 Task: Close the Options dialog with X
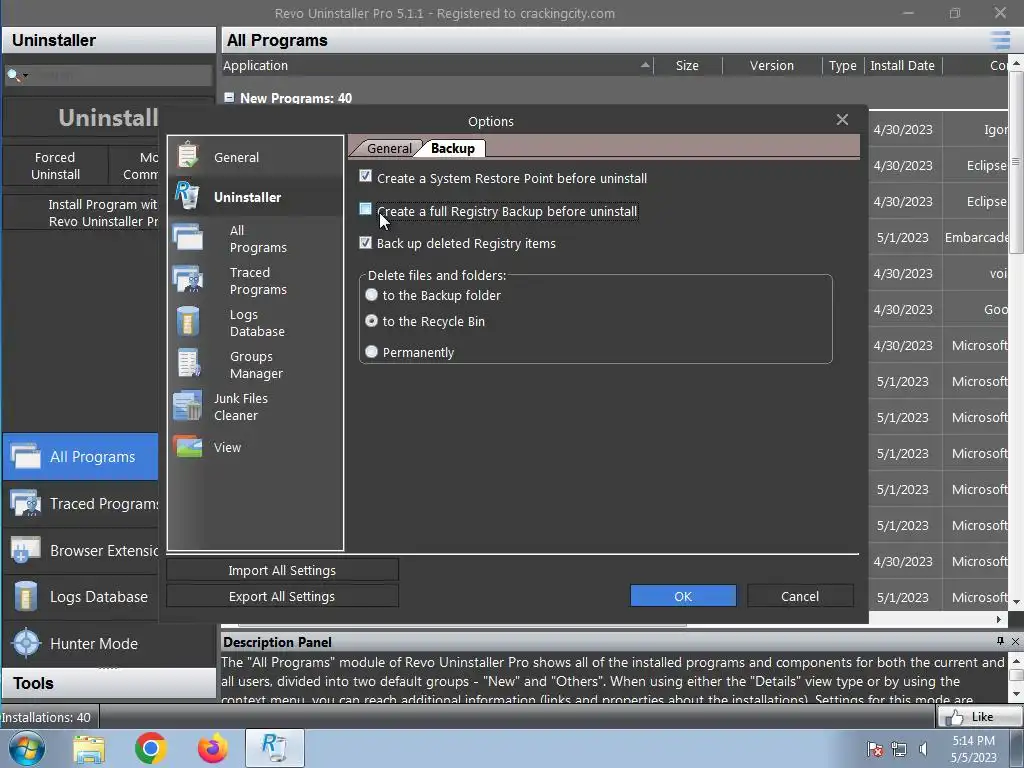pyautogui.click(x=842, y=120)
